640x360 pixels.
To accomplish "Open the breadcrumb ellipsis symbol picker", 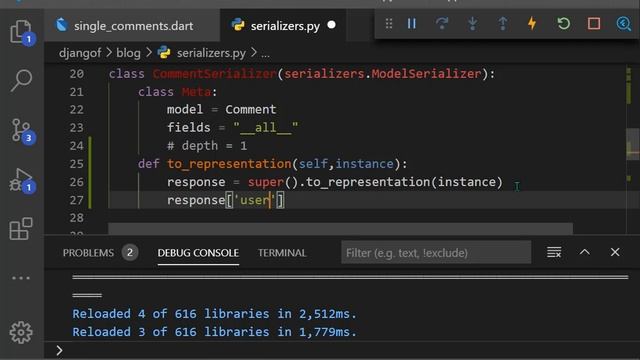I will pos(265,53).
